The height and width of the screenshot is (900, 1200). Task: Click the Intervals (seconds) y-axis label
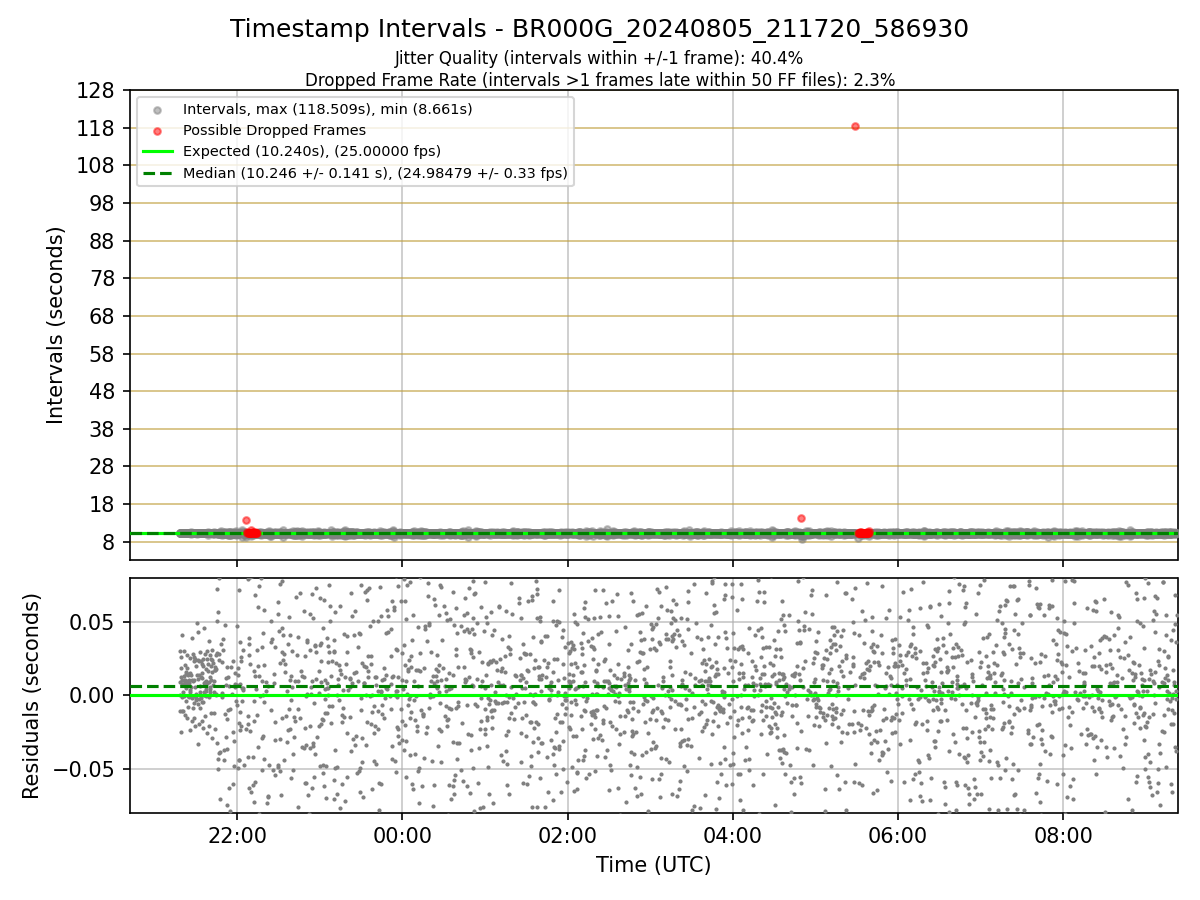(x=55, y=325)
